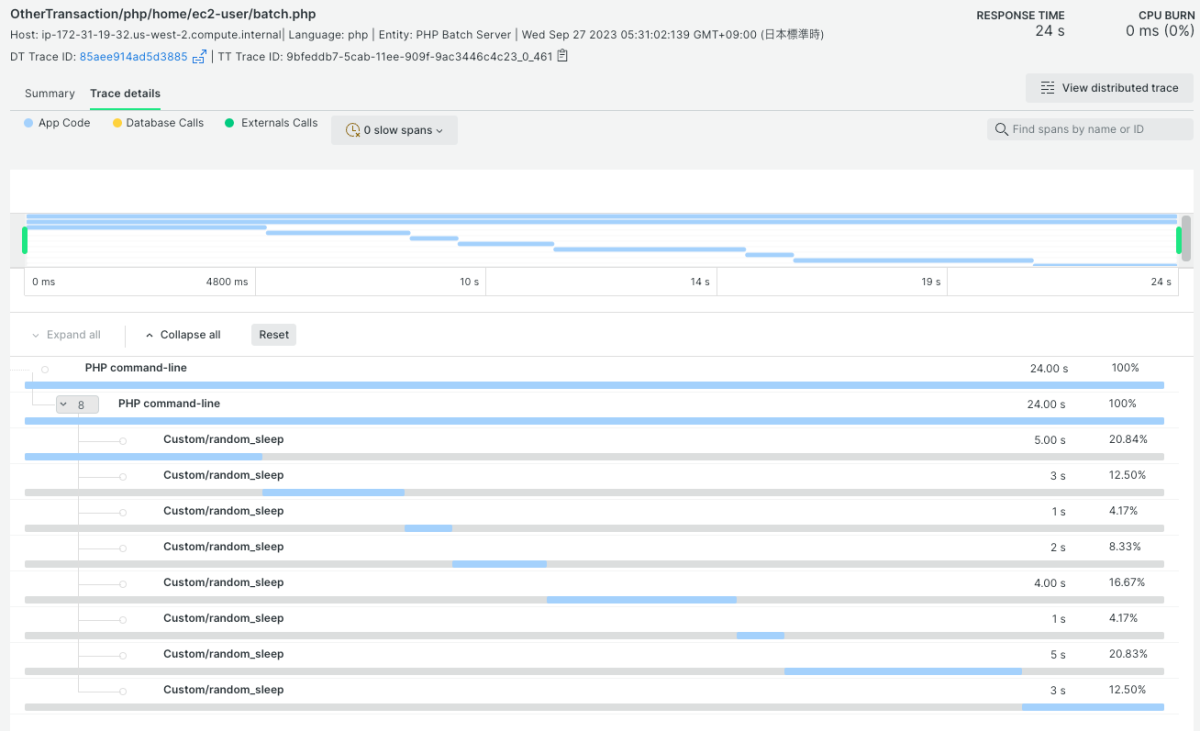The width and height of the screenshot is (1200, 731).
Task: Click the list icon in View distributed trace
Action: coord(1047,88)
